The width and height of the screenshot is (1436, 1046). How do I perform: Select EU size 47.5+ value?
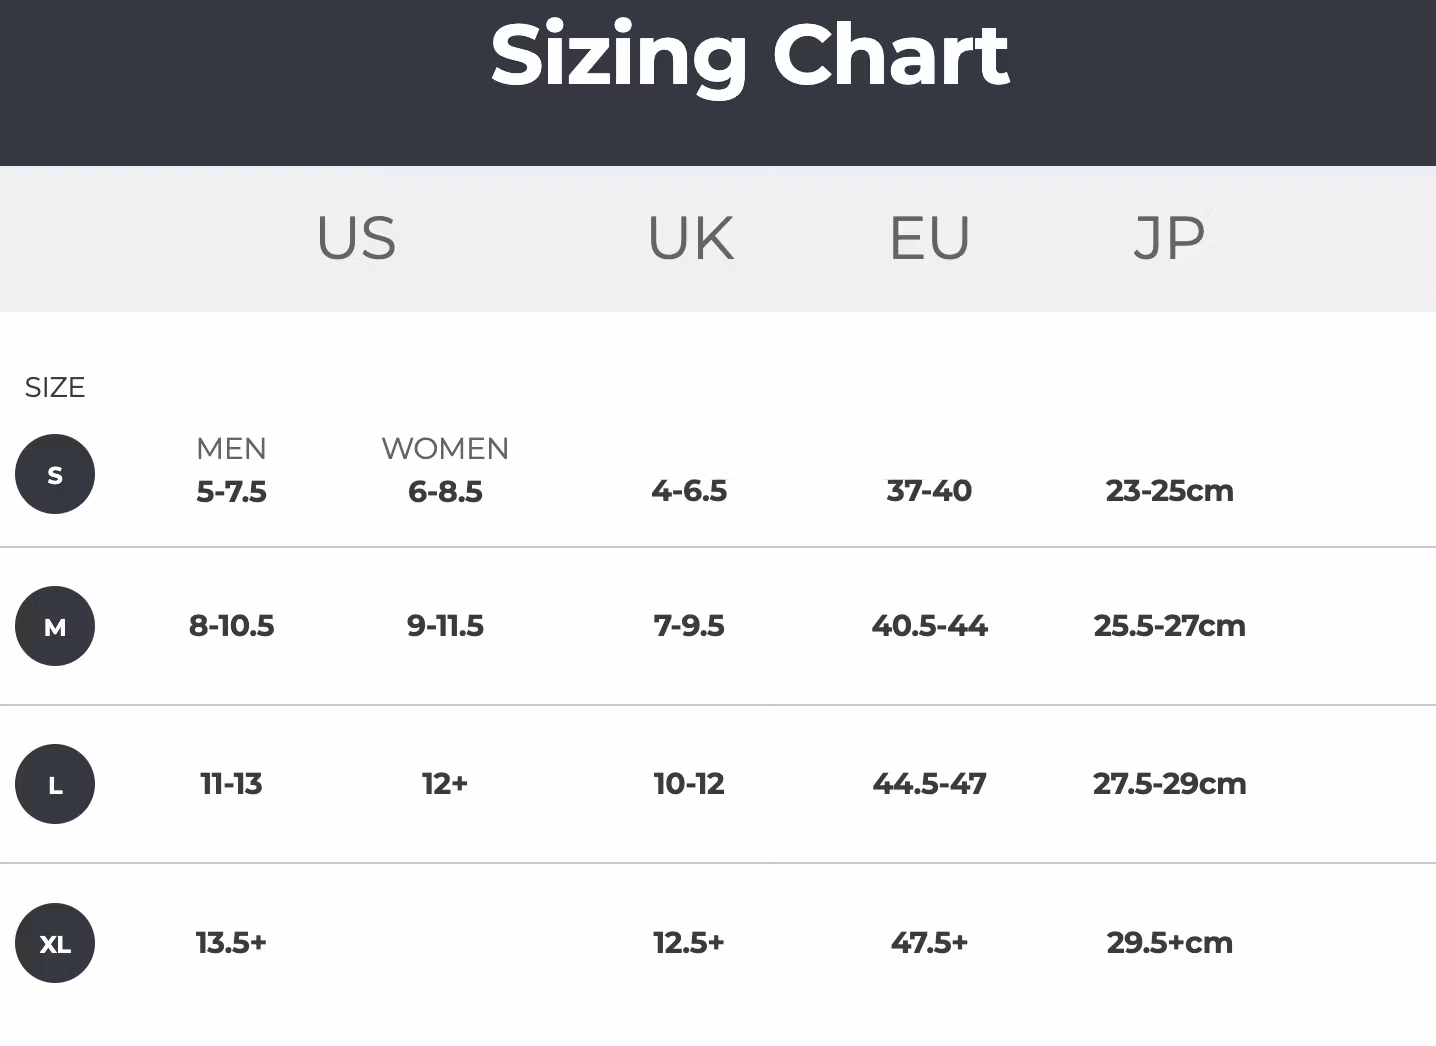click(x=929, y=942)
